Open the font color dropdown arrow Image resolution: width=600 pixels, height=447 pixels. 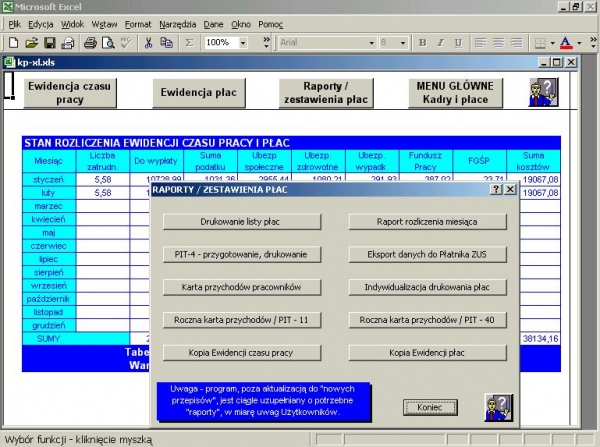(x=580, y=43)
